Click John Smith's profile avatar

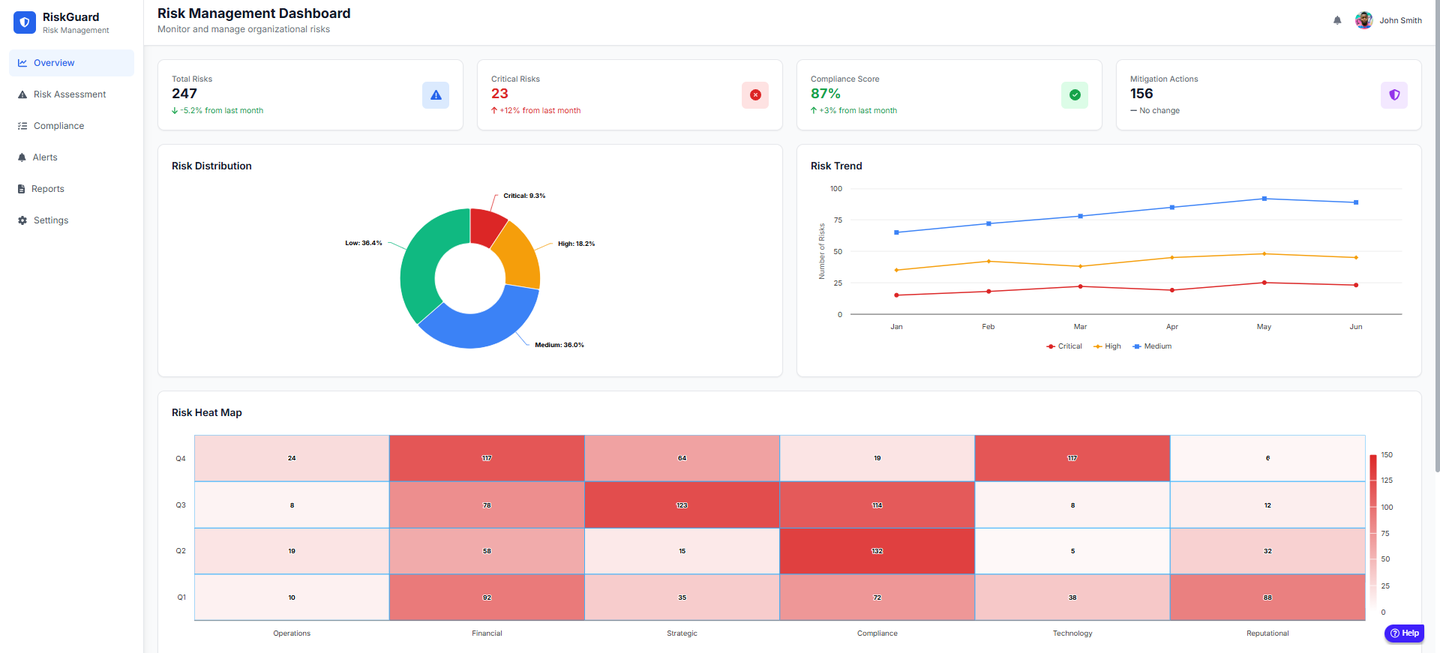(x=1363, y=20)
